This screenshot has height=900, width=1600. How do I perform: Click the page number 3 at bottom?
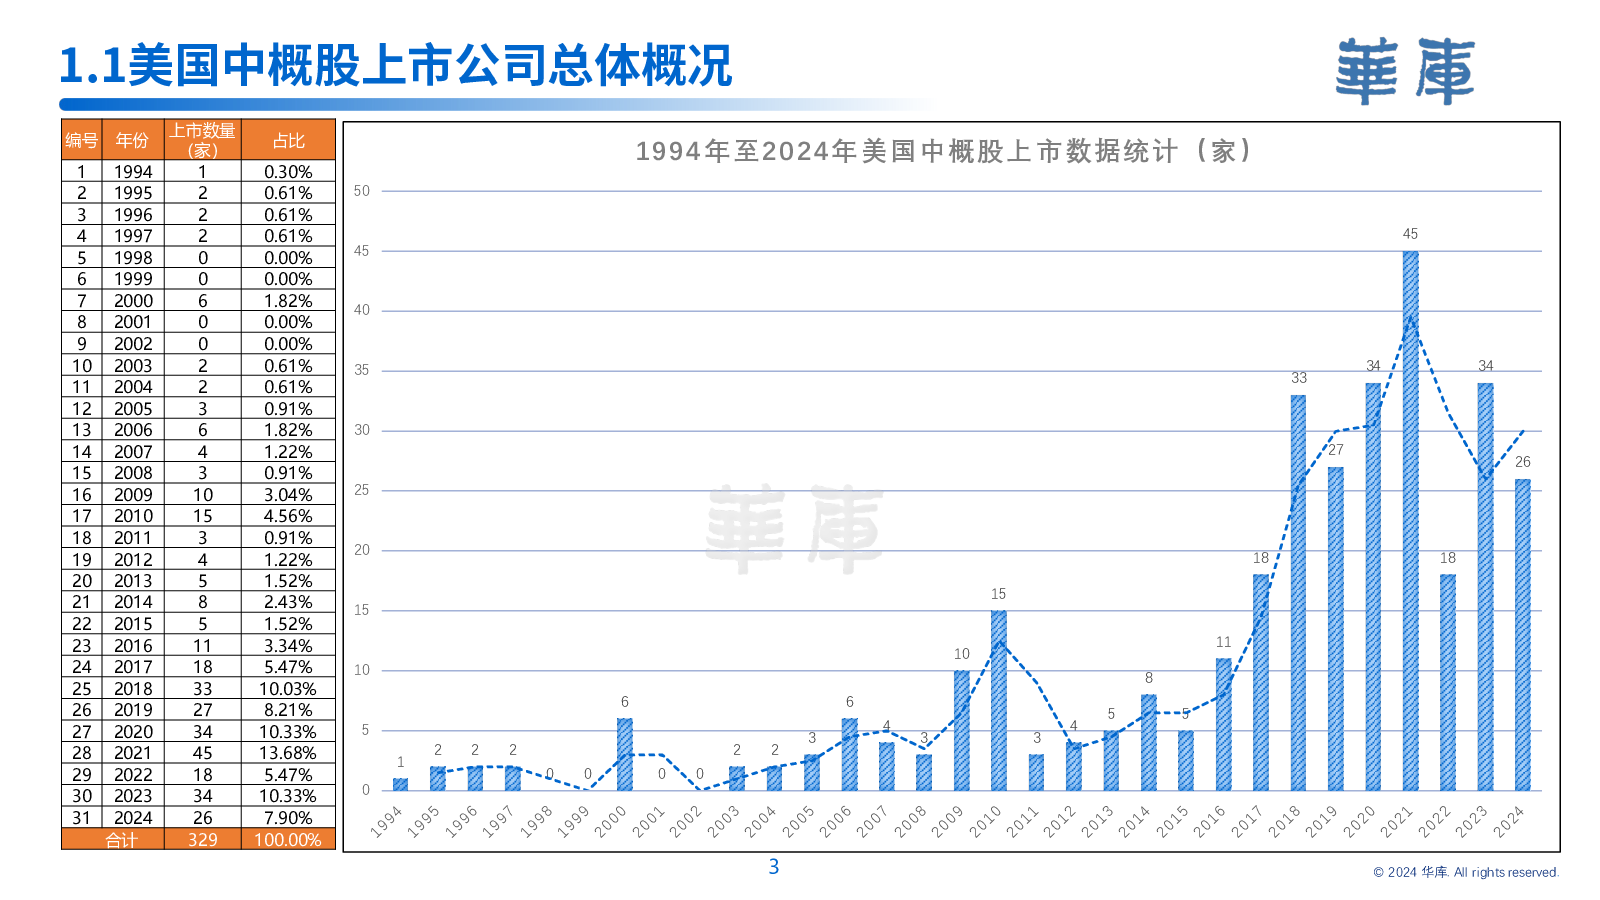point(773,867)
